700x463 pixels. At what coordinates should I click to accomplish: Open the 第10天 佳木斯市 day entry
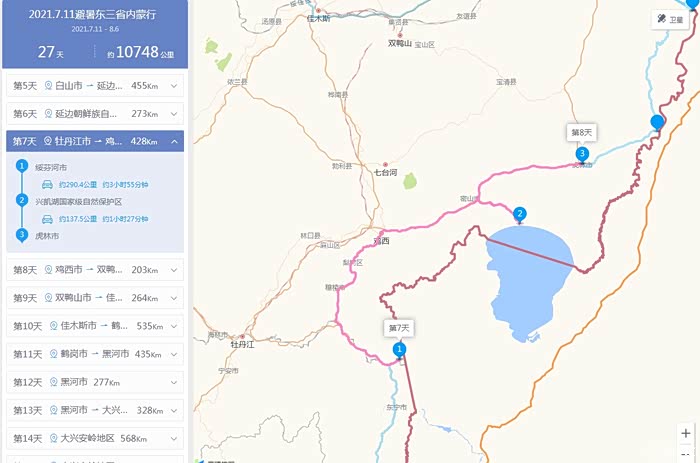click(95, 326)
